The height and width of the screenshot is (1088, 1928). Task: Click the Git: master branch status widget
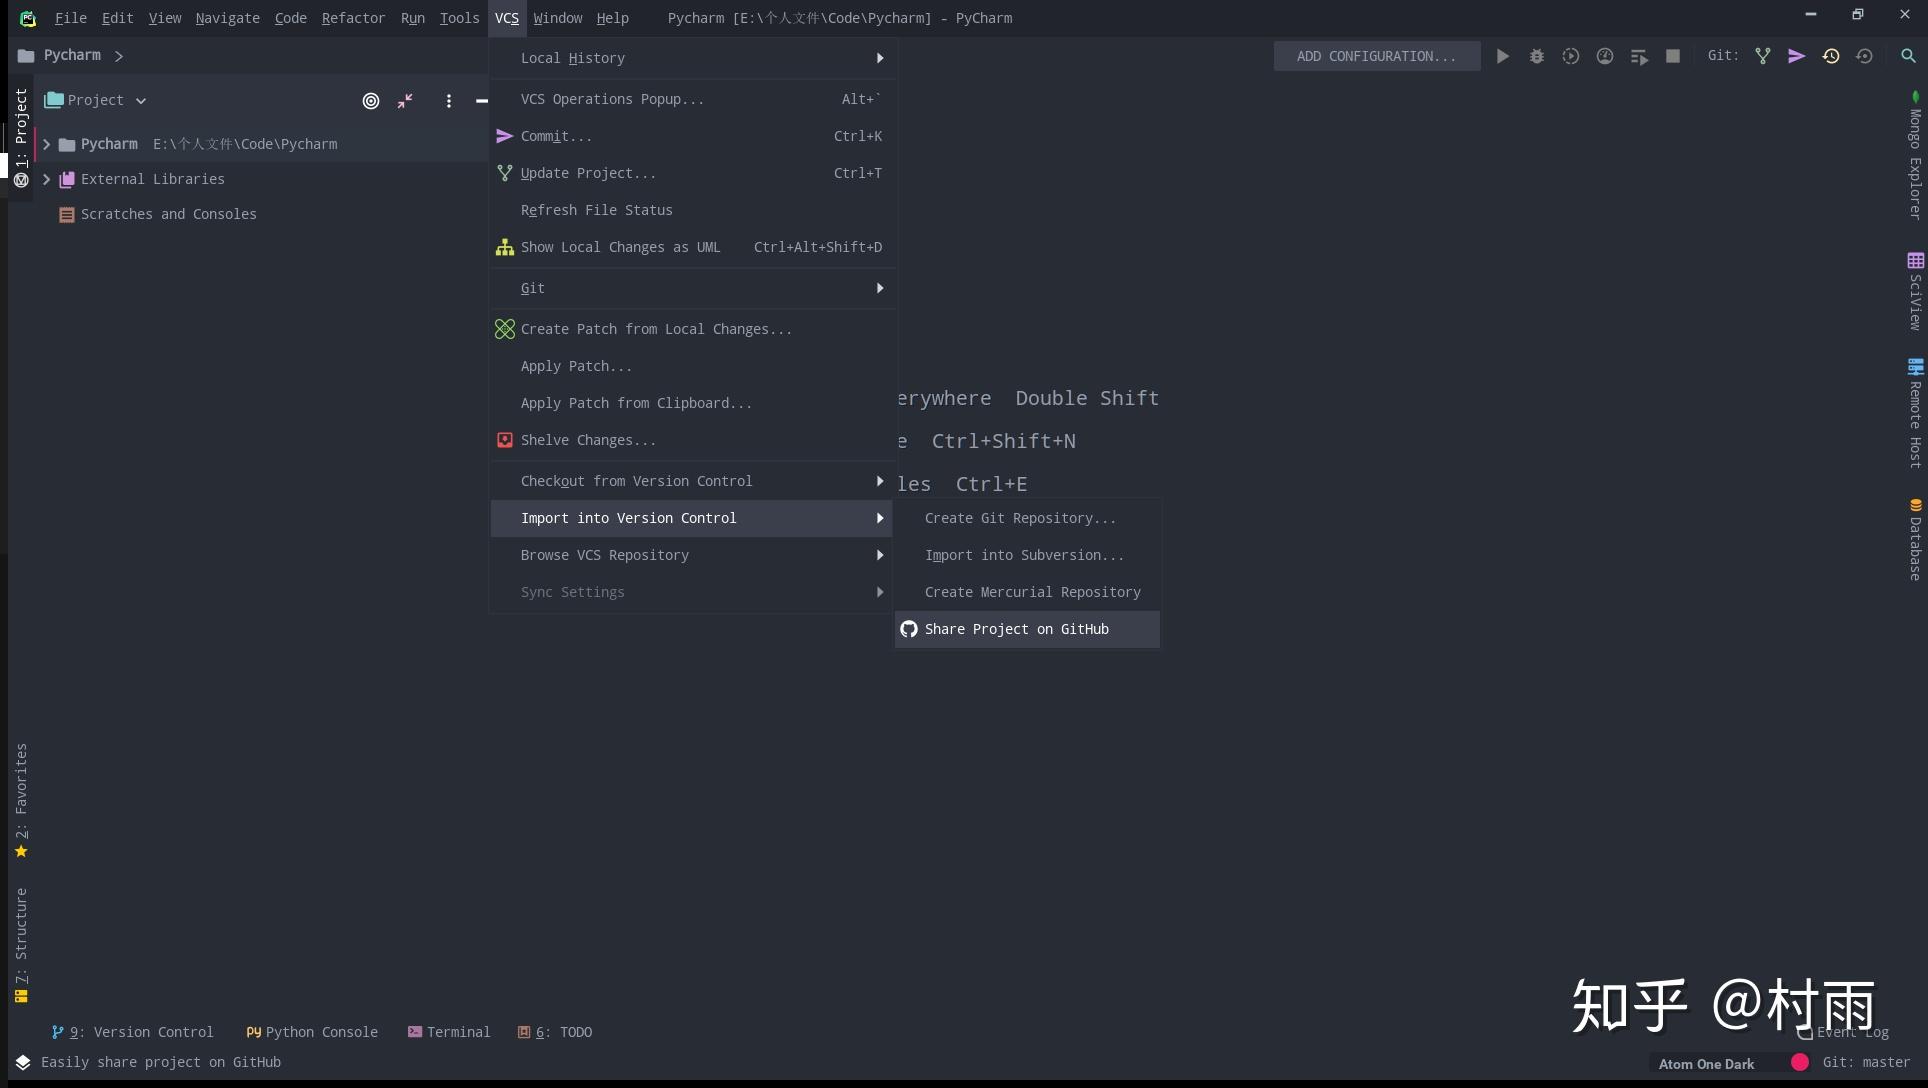[1865, 1062]
